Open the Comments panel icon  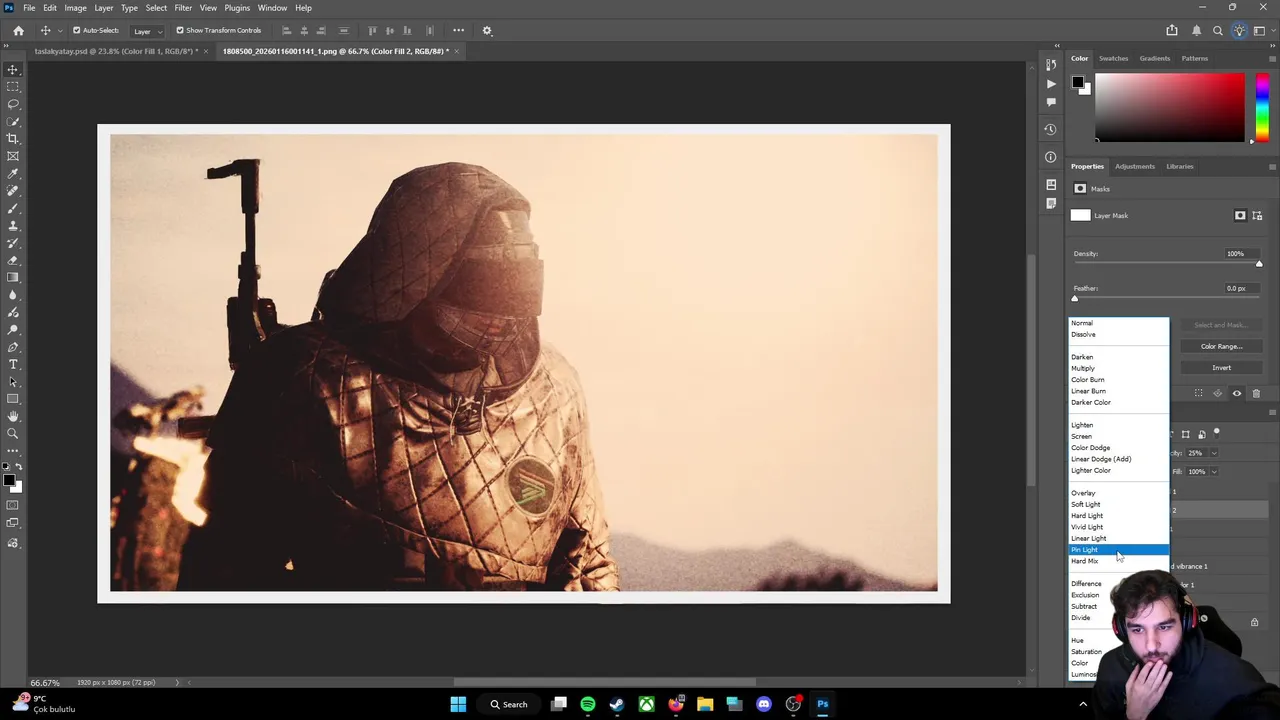coord(1050,102)
